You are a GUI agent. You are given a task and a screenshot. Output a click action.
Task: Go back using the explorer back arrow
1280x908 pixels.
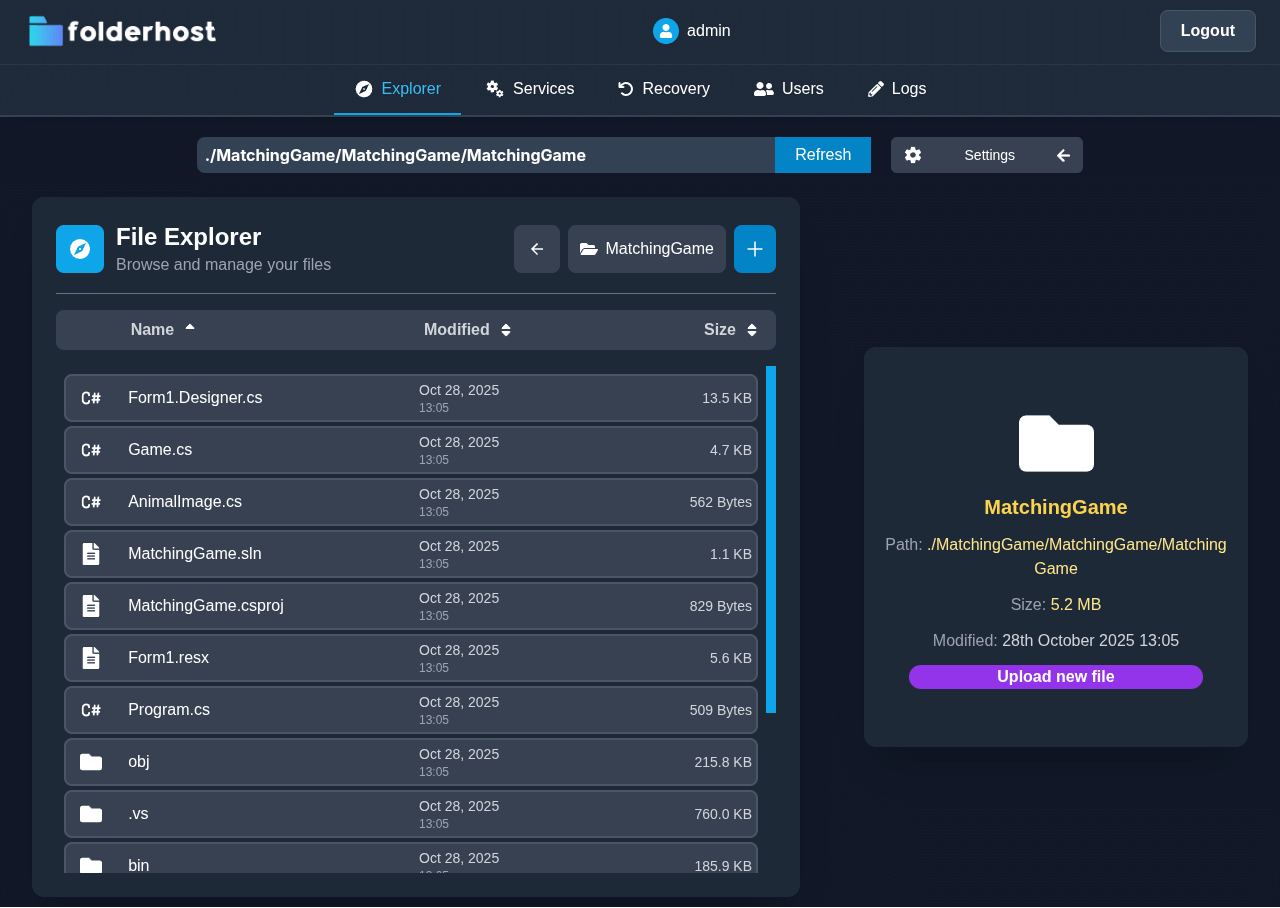click(537, 249)
